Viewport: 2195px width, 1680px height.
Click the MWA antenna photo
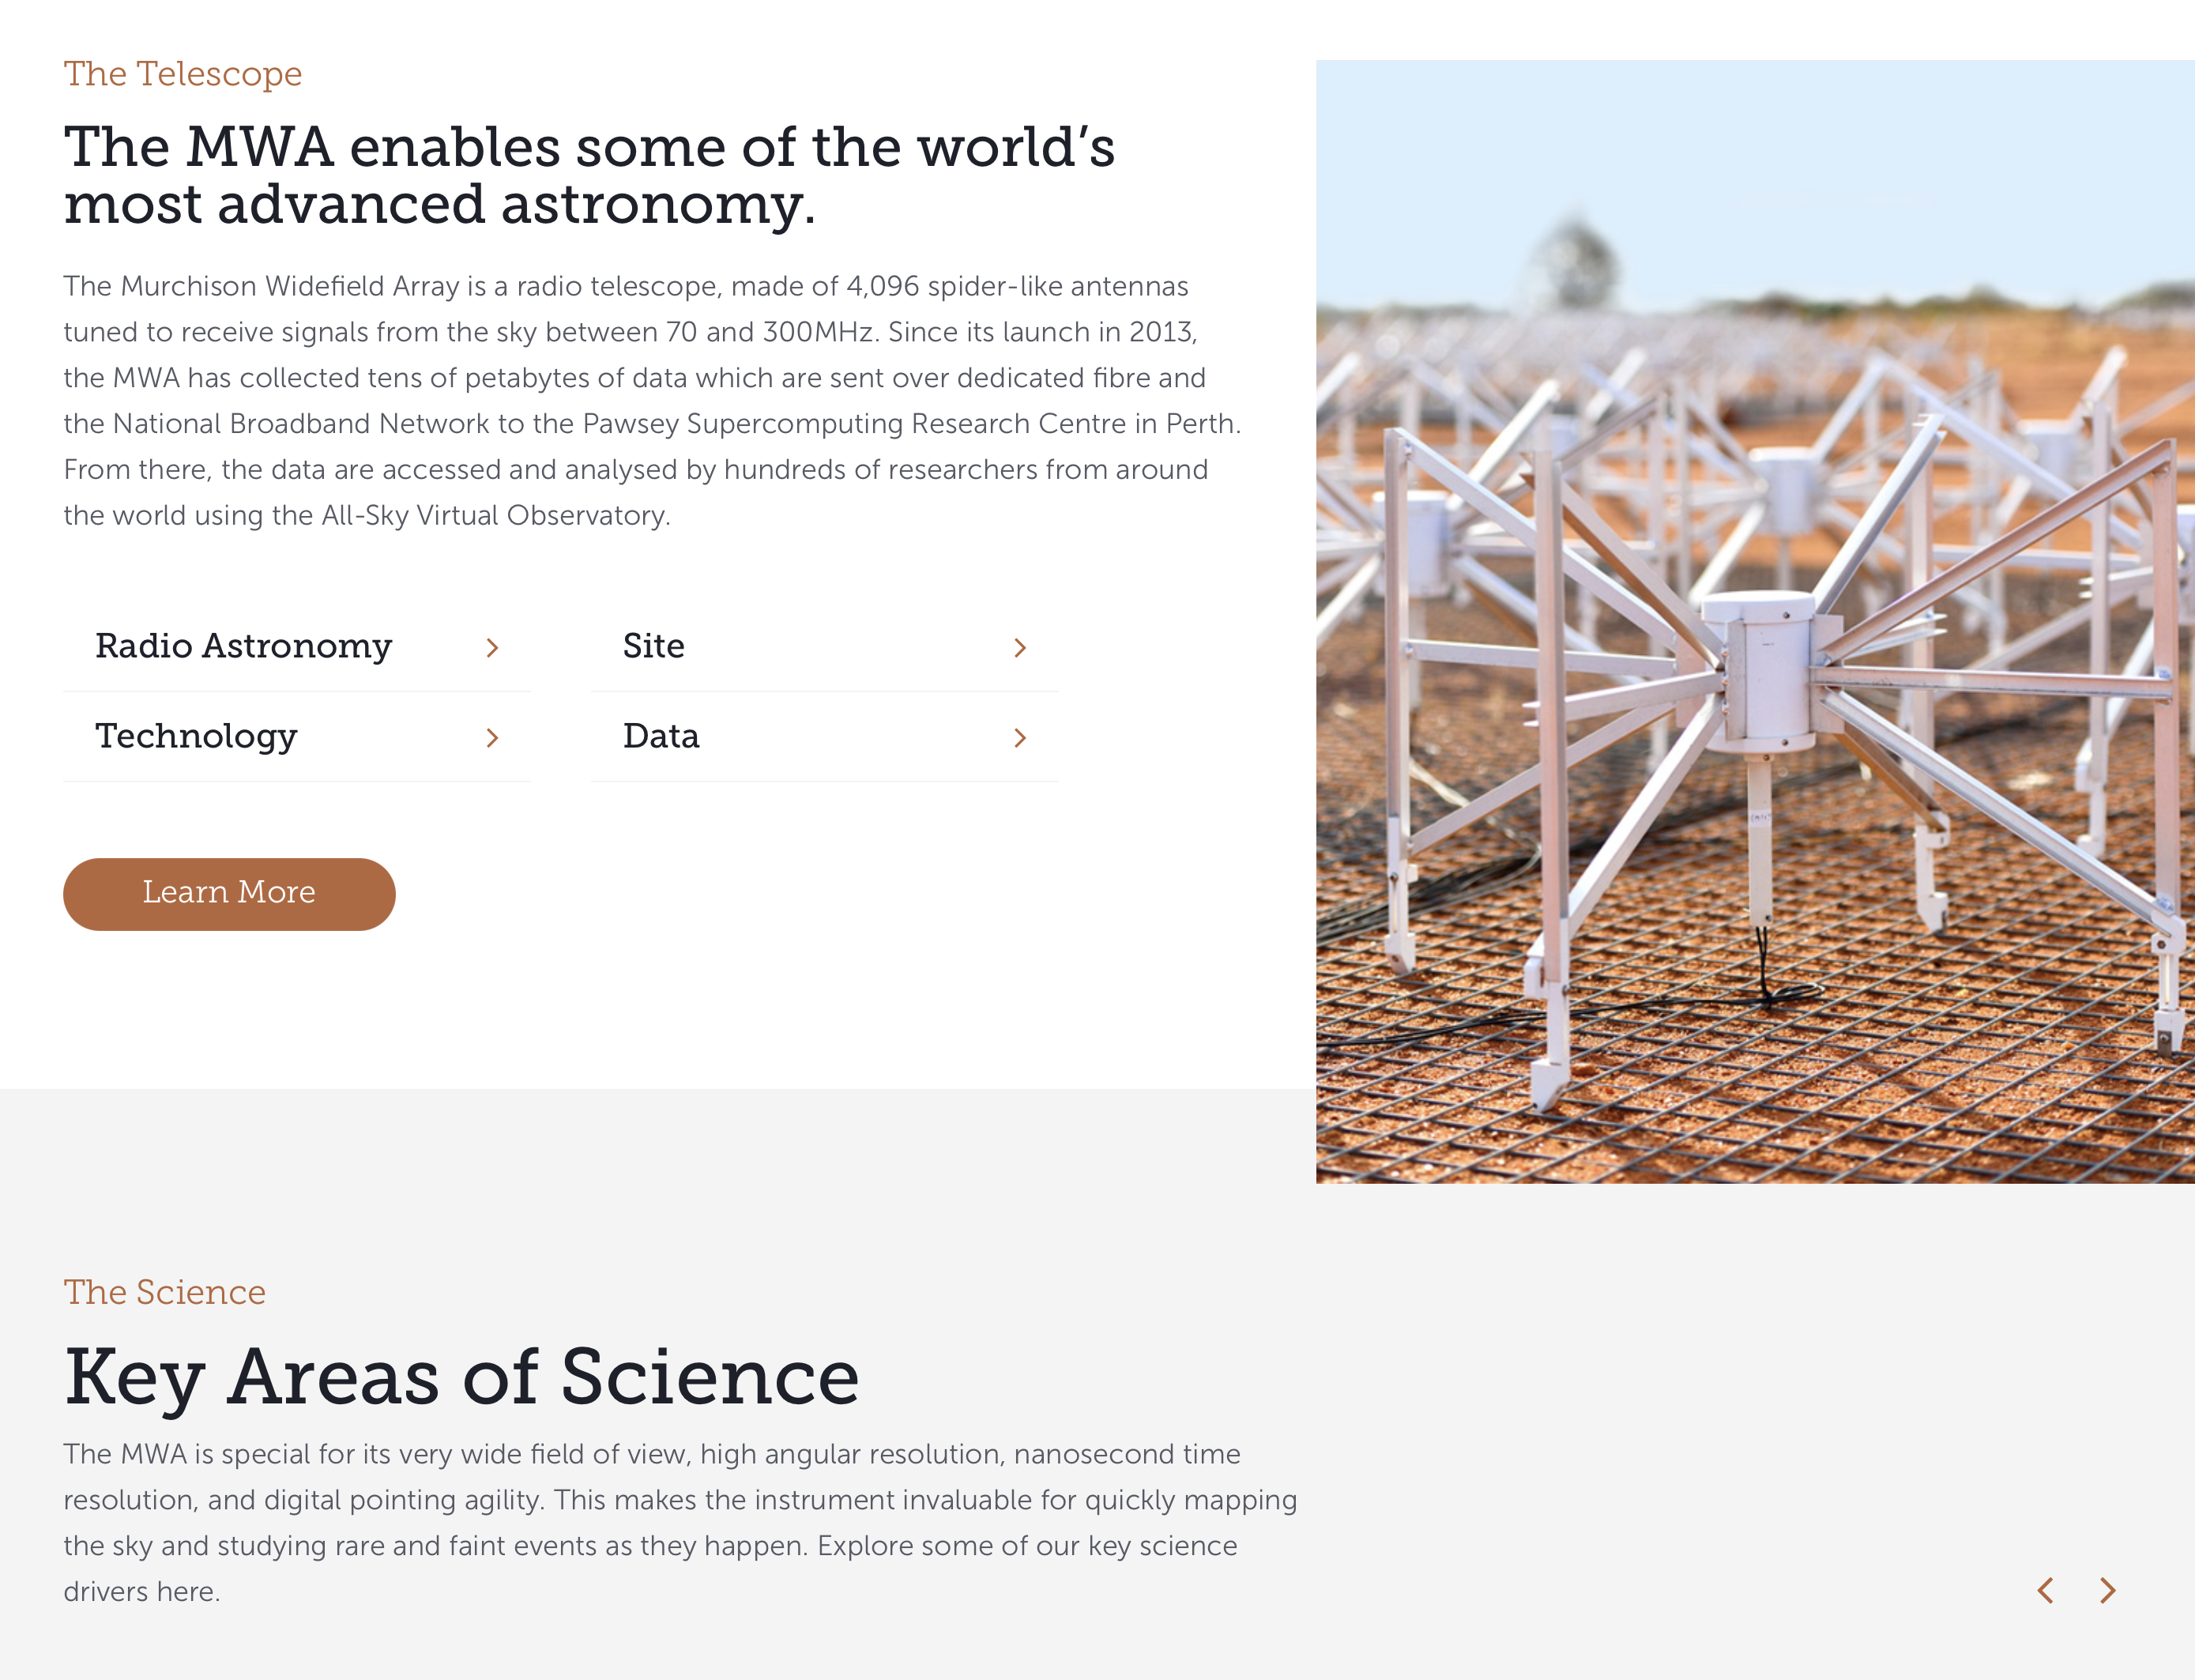[x=1755, y=620]
